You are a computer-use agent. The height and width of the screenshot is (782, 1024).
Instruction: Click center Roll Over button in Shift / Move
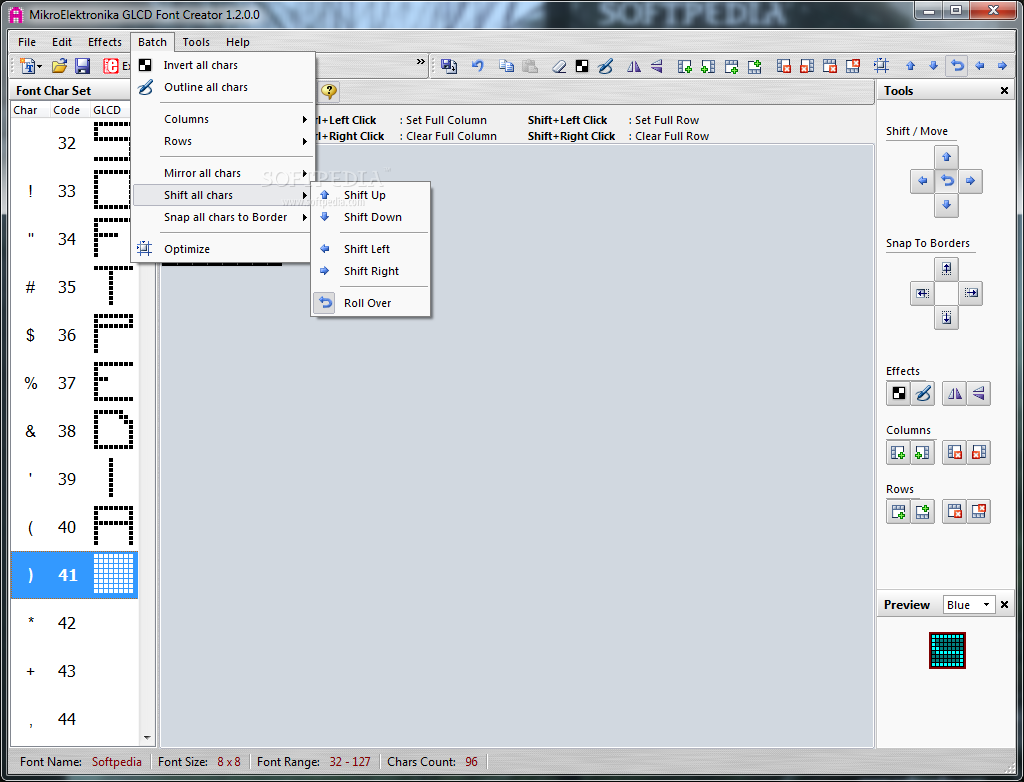point(946,181)
